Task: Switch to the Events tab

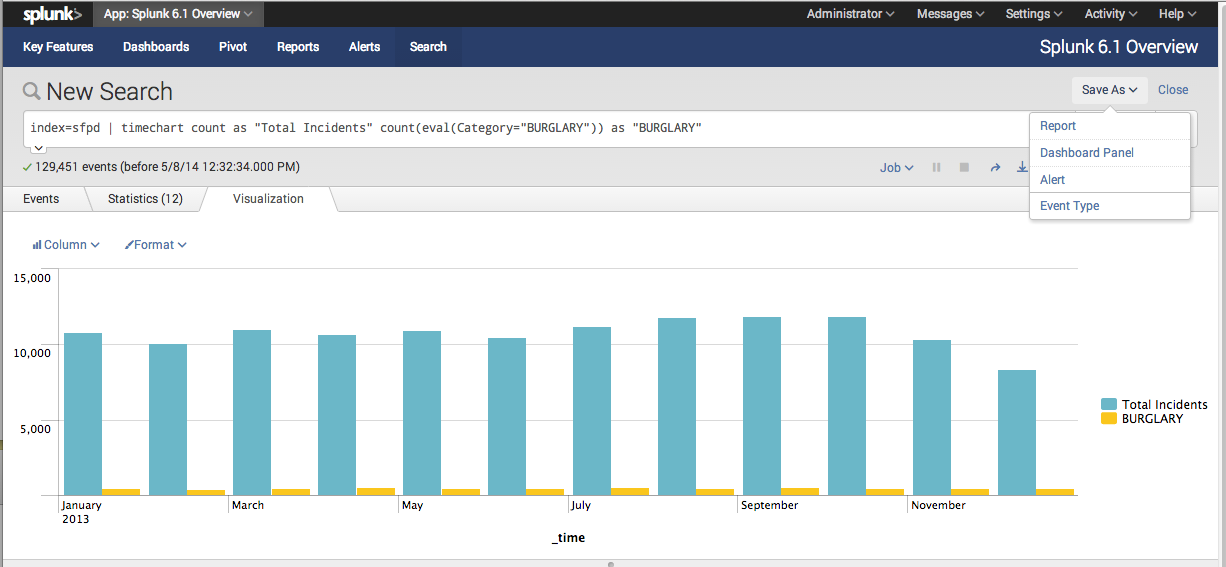Action: [41, 199]
